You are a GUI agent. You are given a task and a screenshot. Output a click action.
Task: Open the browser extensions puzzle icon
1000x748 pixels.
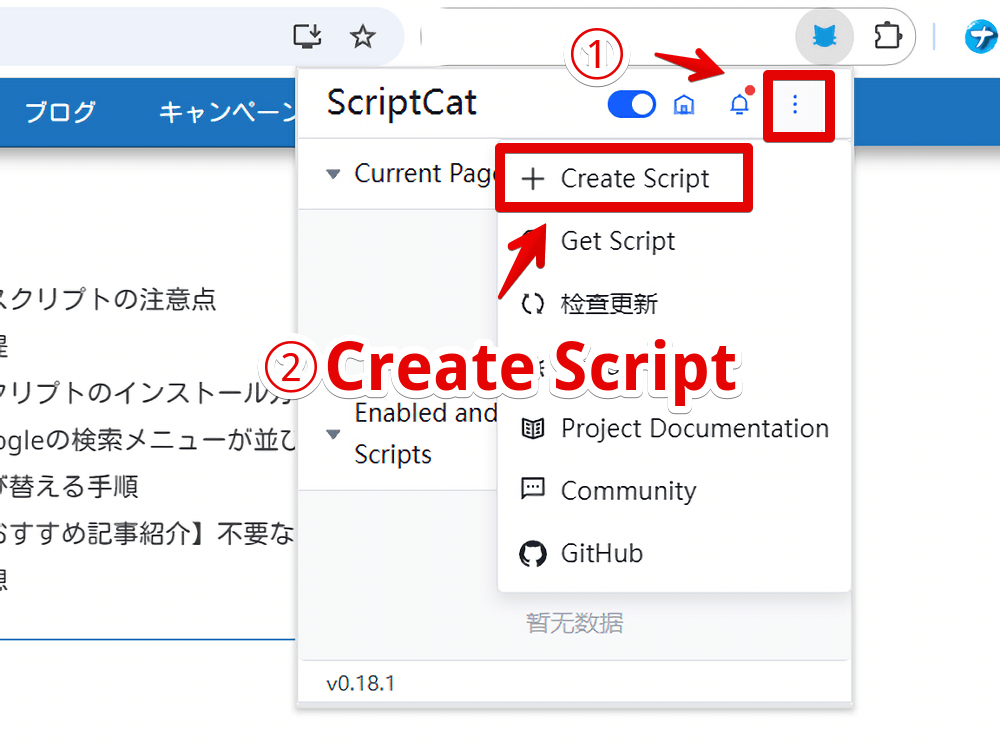pyautogui.click(x=888, y=36)
